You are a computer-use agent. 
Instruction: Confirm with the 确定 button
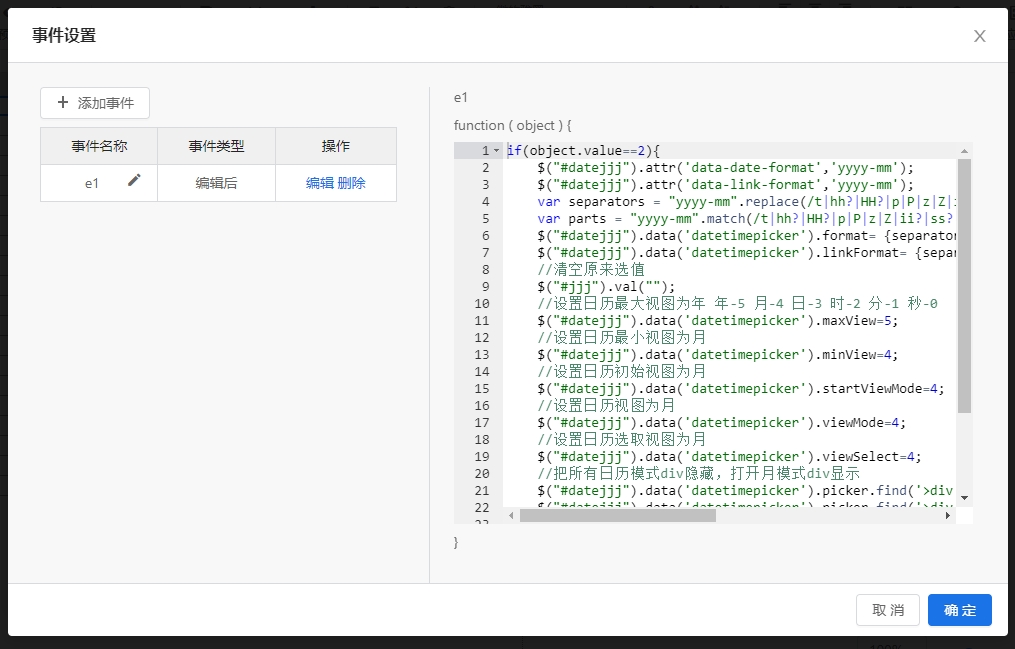(959, 610)
